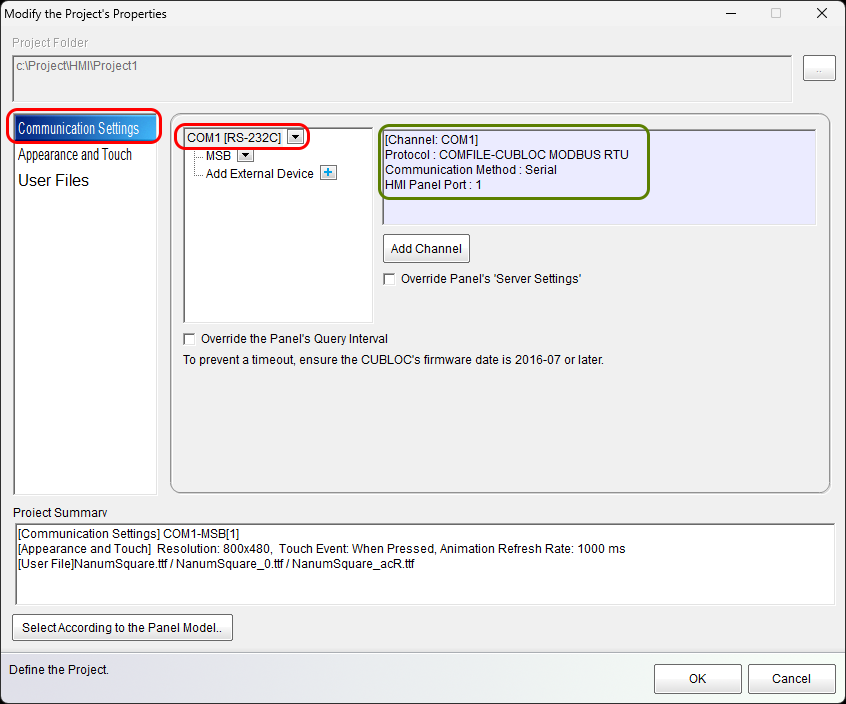Click Select According to the Panel Model button
Viewport: 846px width, 704px height.
point(122,628)
